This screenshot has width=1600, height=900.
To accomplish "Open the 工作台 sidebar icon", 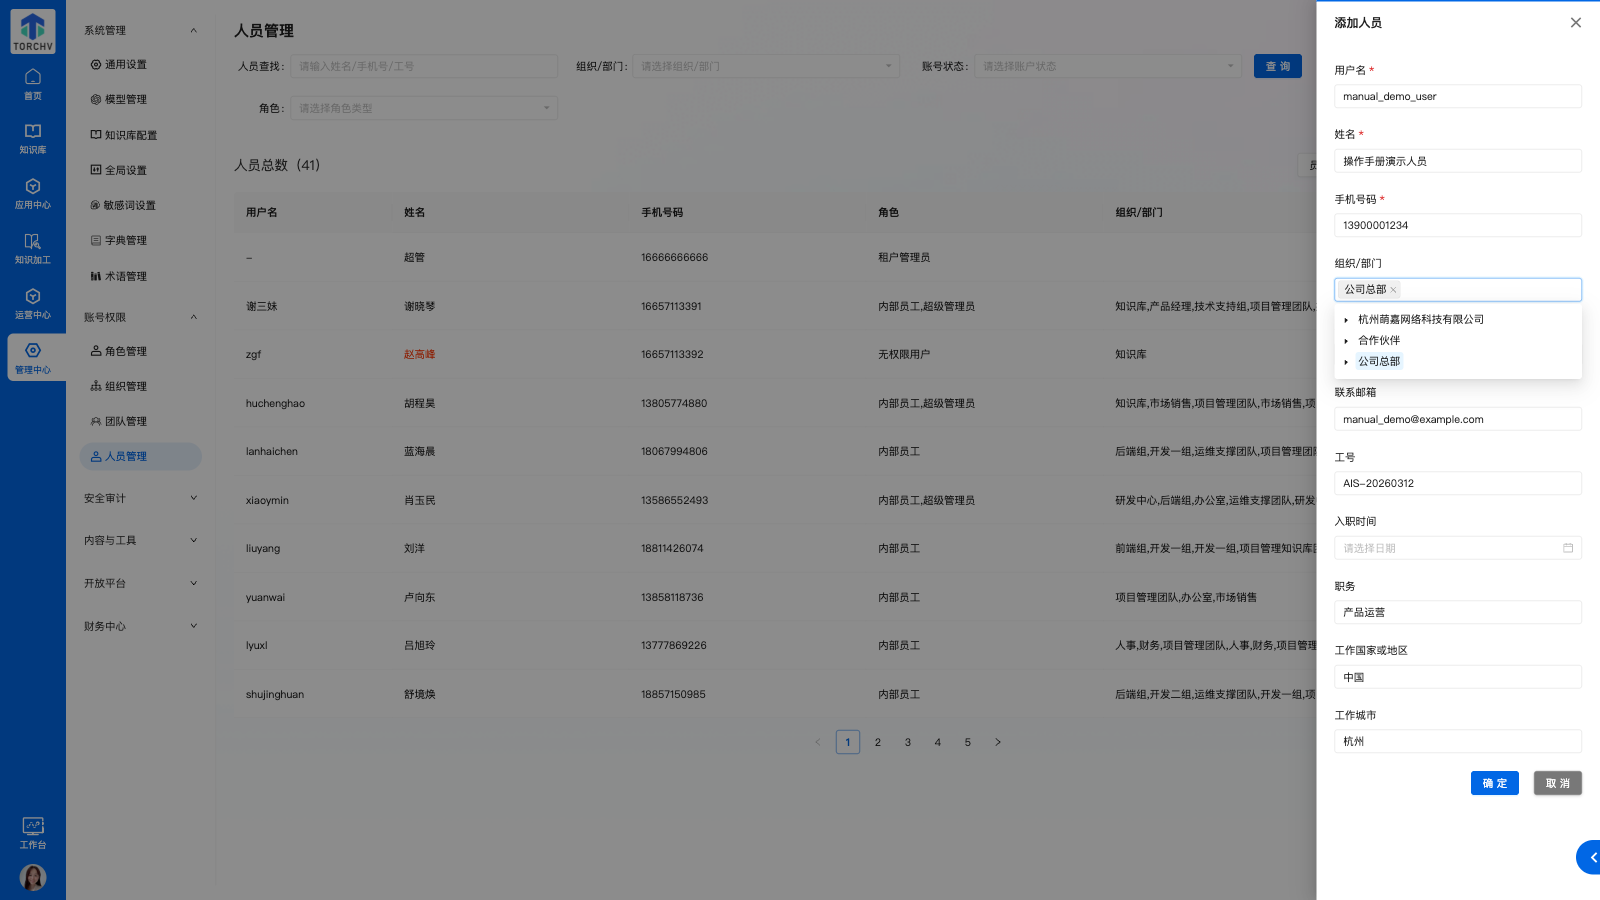I will click(x=33, y=833).
